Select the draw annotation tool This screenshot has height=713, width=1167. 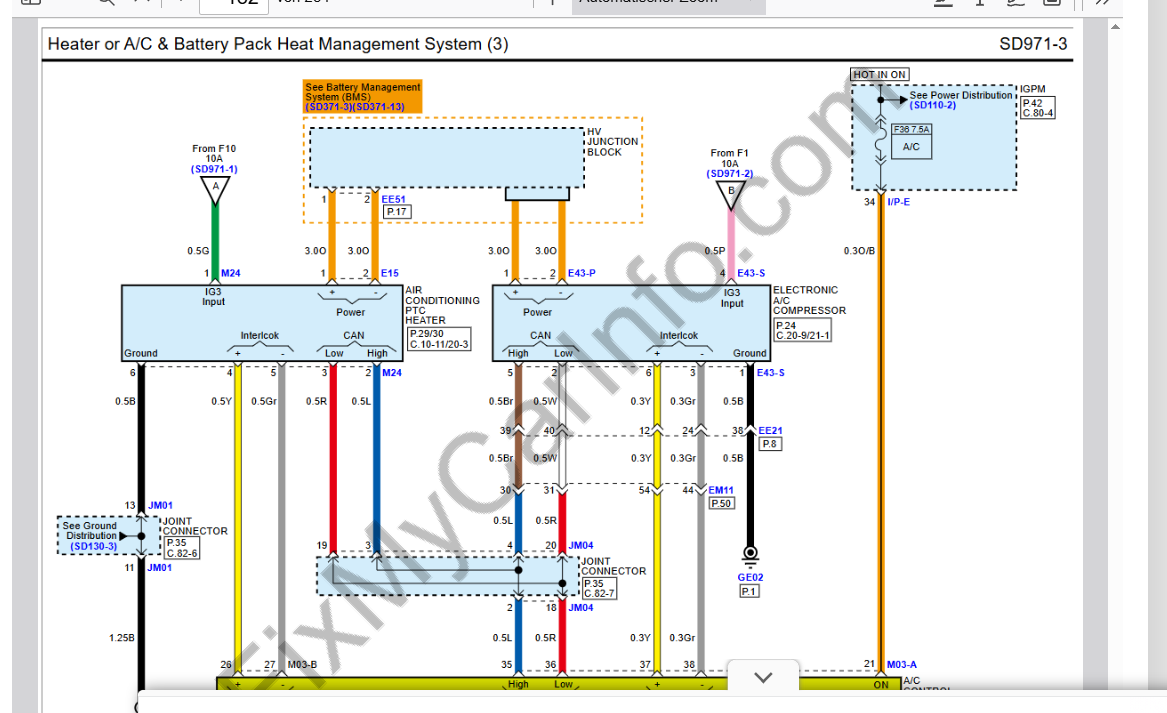(x=1015, y=3)
